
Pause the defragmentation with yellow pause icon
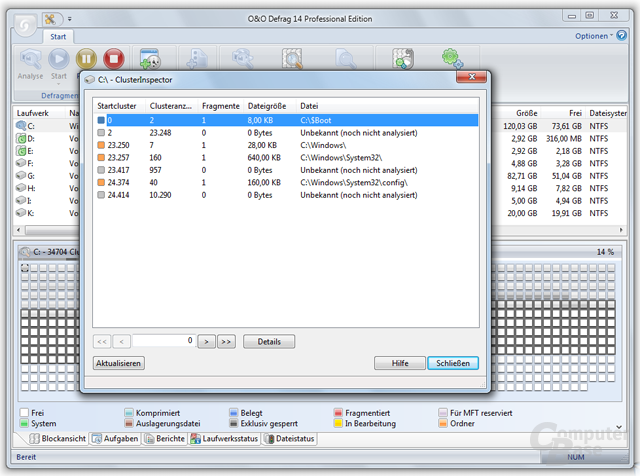[86, 59]
